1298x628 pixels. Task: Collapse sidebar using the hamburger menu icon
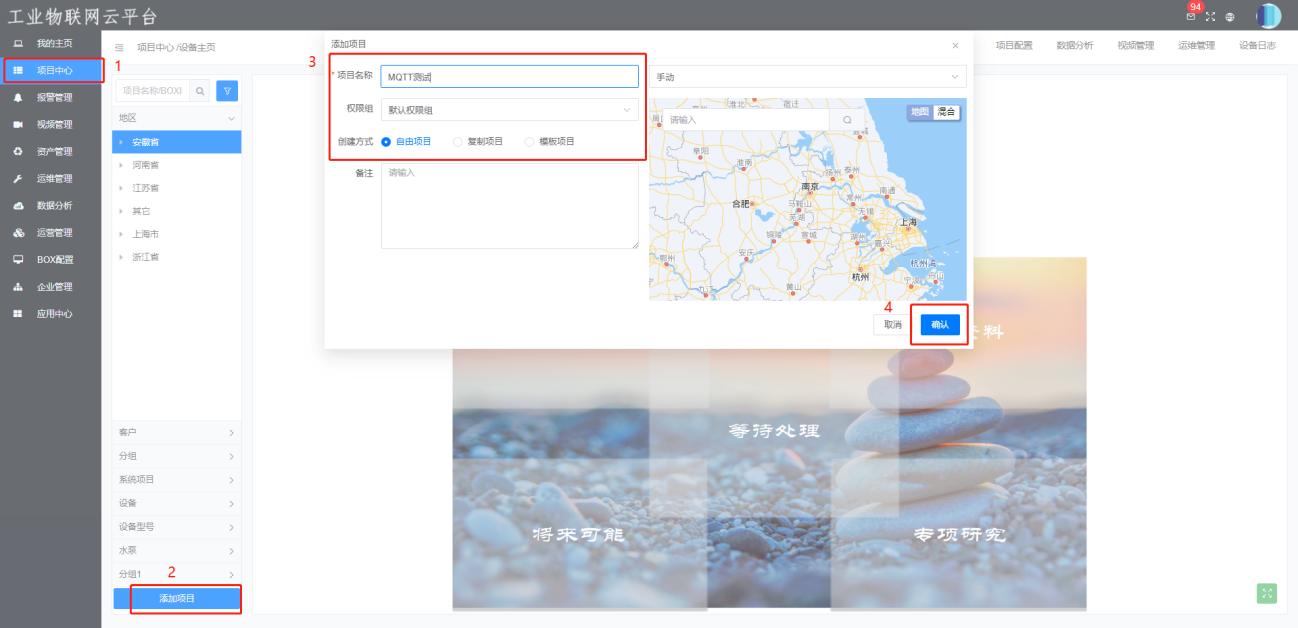coord(119,47)
